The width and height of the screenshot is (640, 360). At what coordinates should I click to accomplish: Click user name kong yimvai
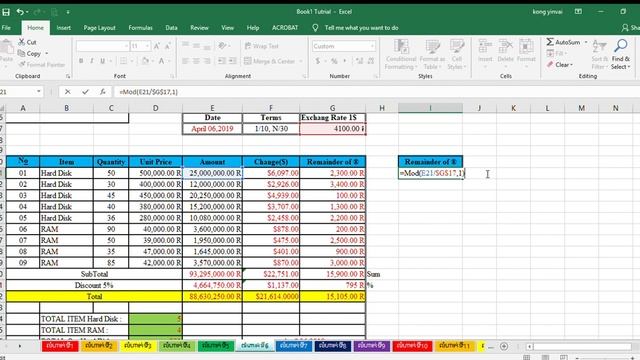(x=547, y=12)
